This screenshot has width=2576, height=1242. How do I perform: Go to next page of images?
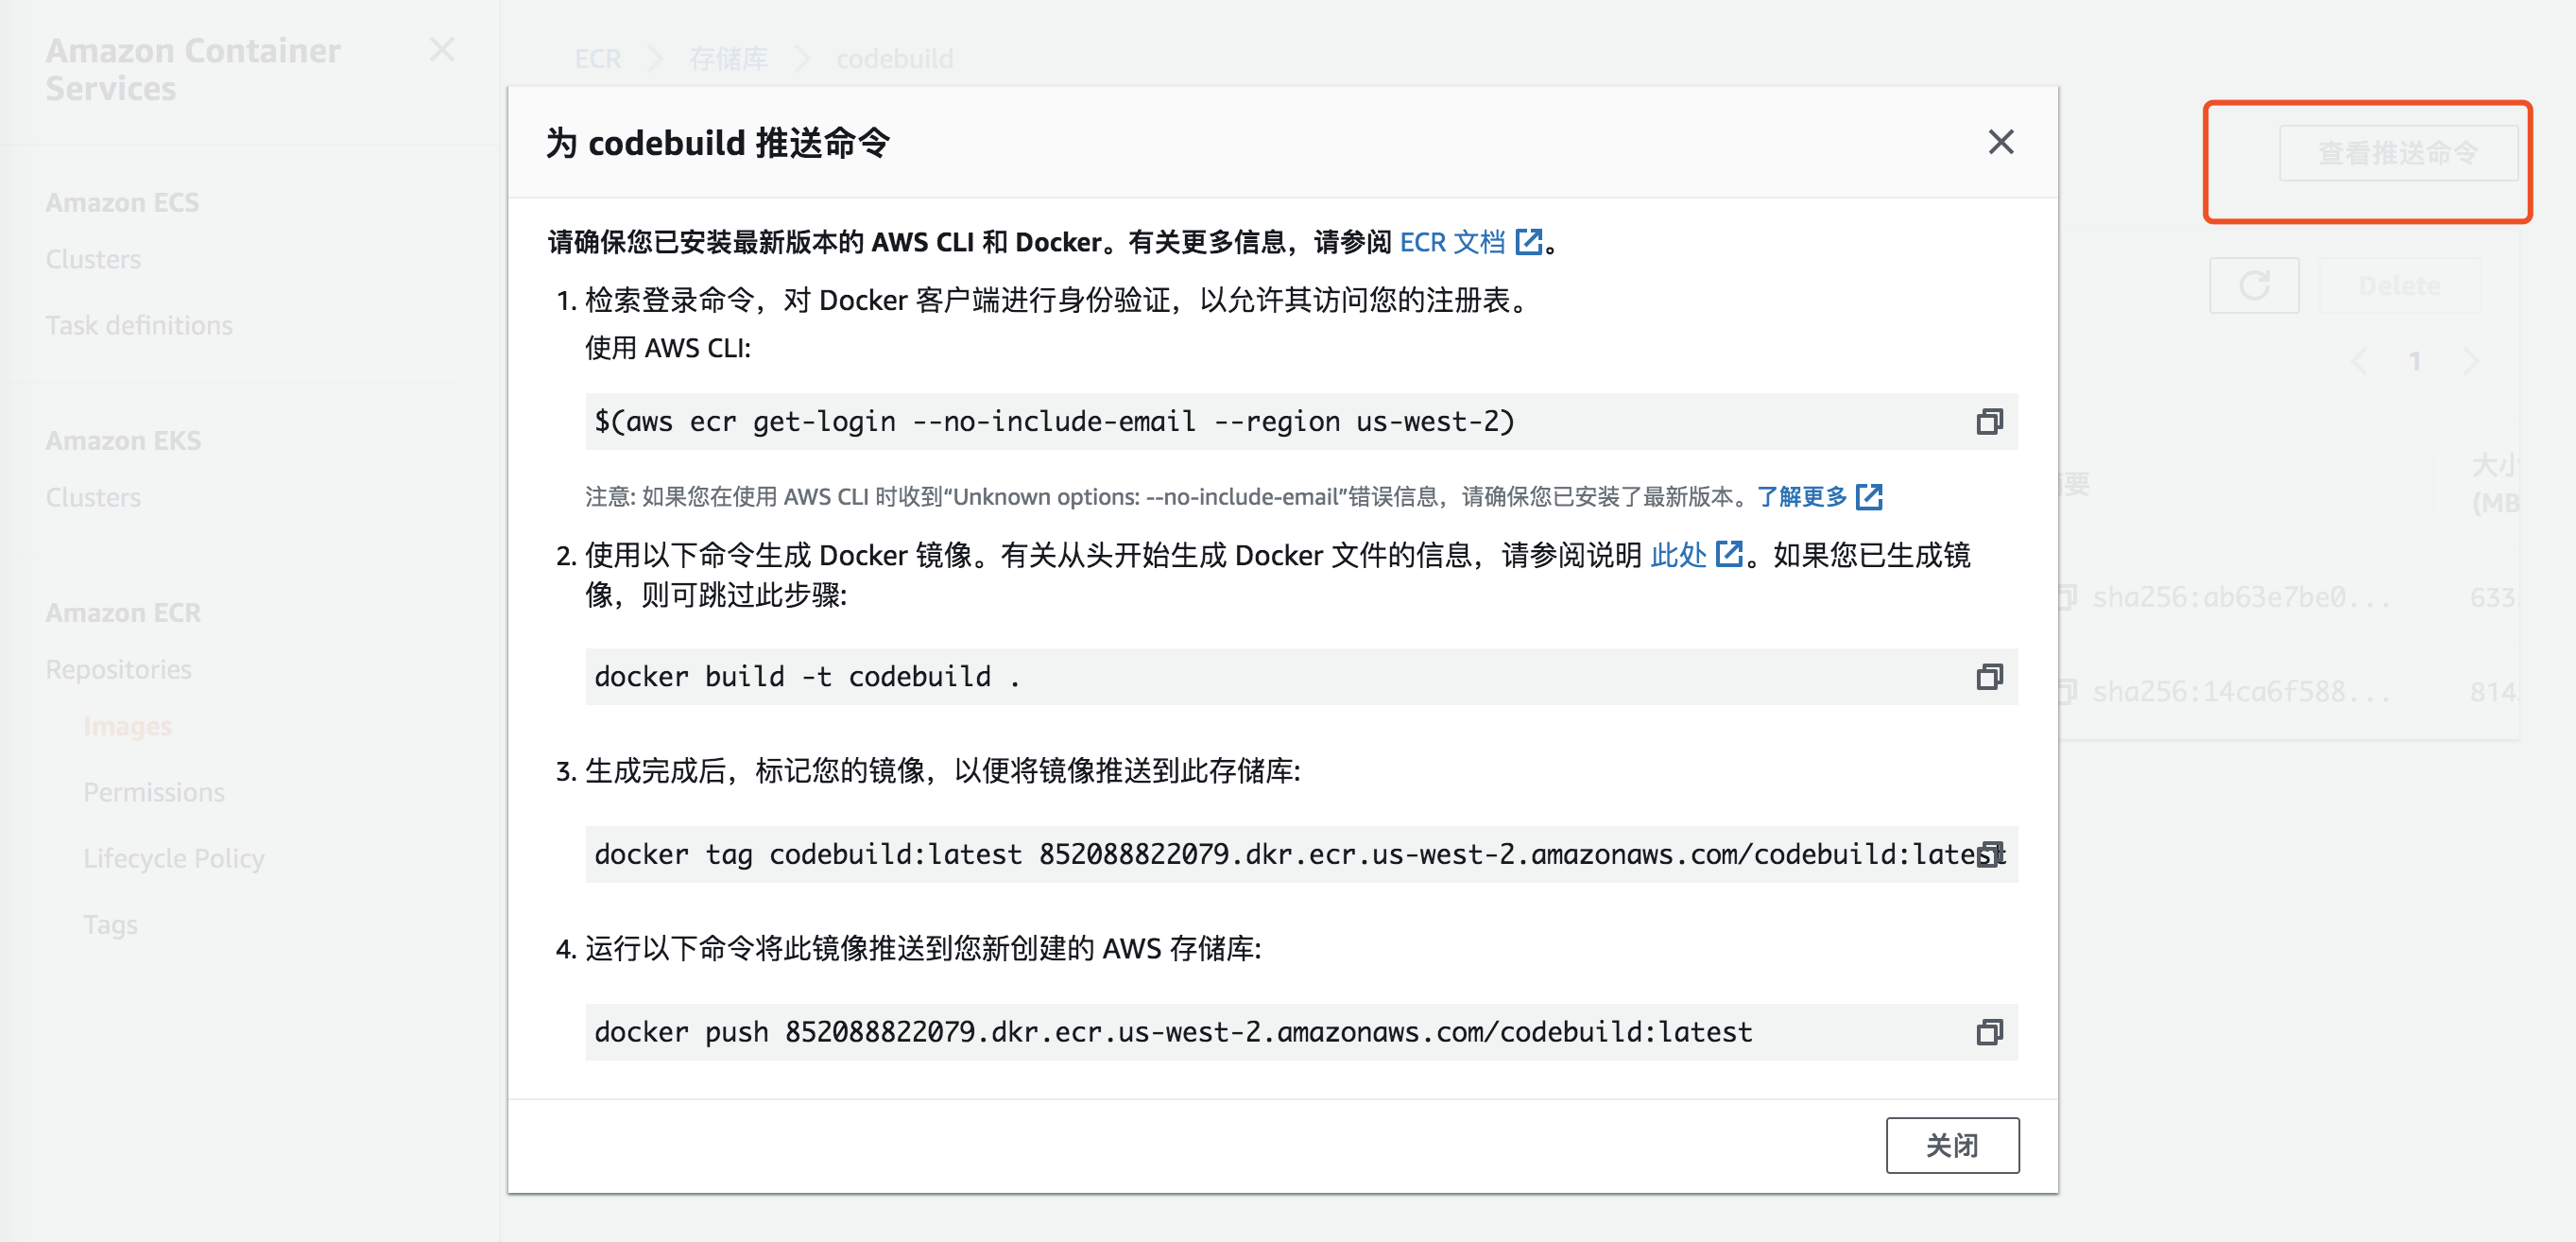tap(2471, 361)
